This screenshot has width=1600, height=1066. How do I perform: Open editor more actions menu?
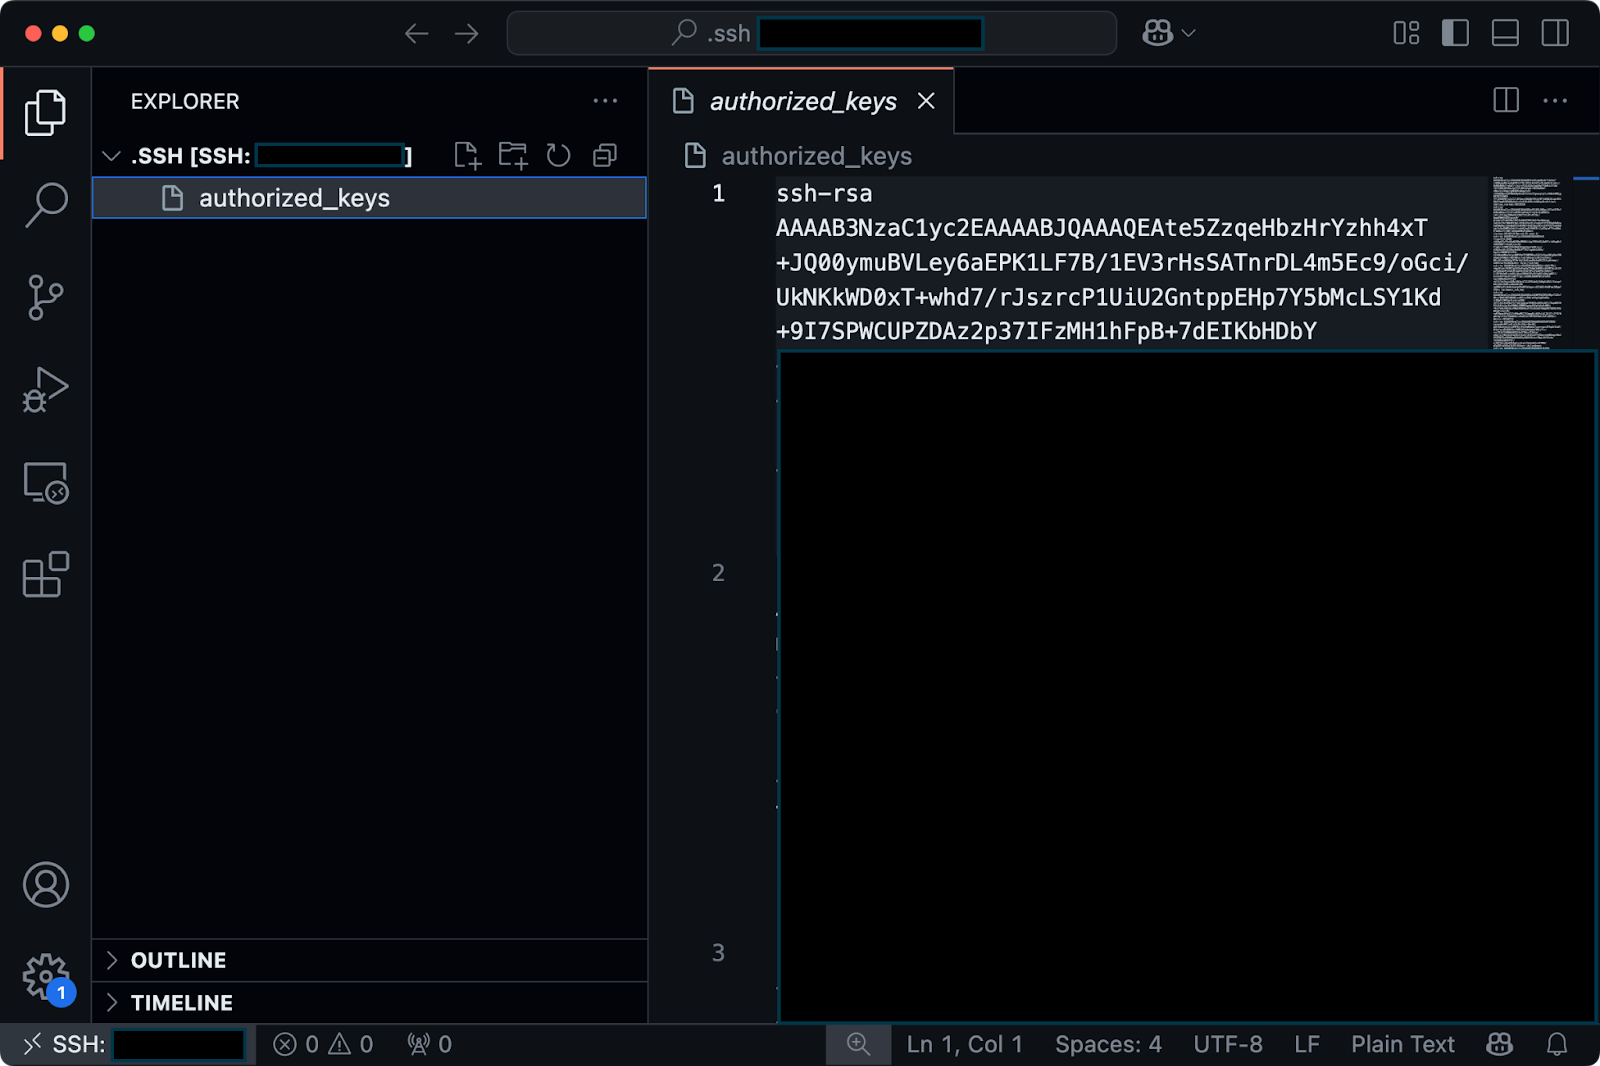tap(1555, 100)
